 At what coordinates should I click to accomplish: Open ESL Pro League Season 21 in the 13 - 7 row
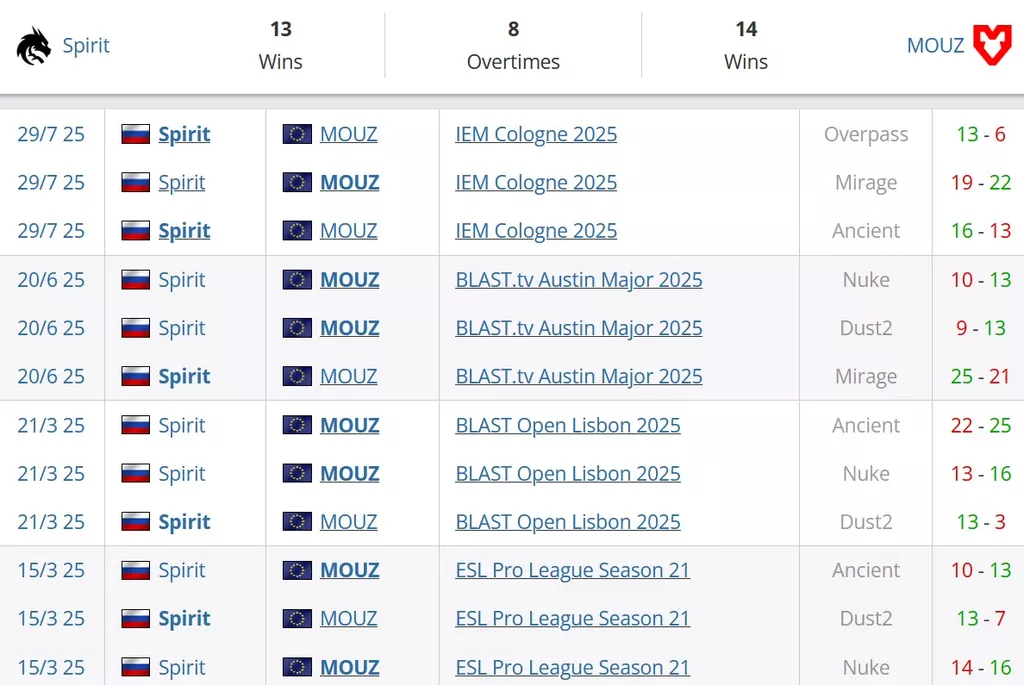click(x=573, y=618)
